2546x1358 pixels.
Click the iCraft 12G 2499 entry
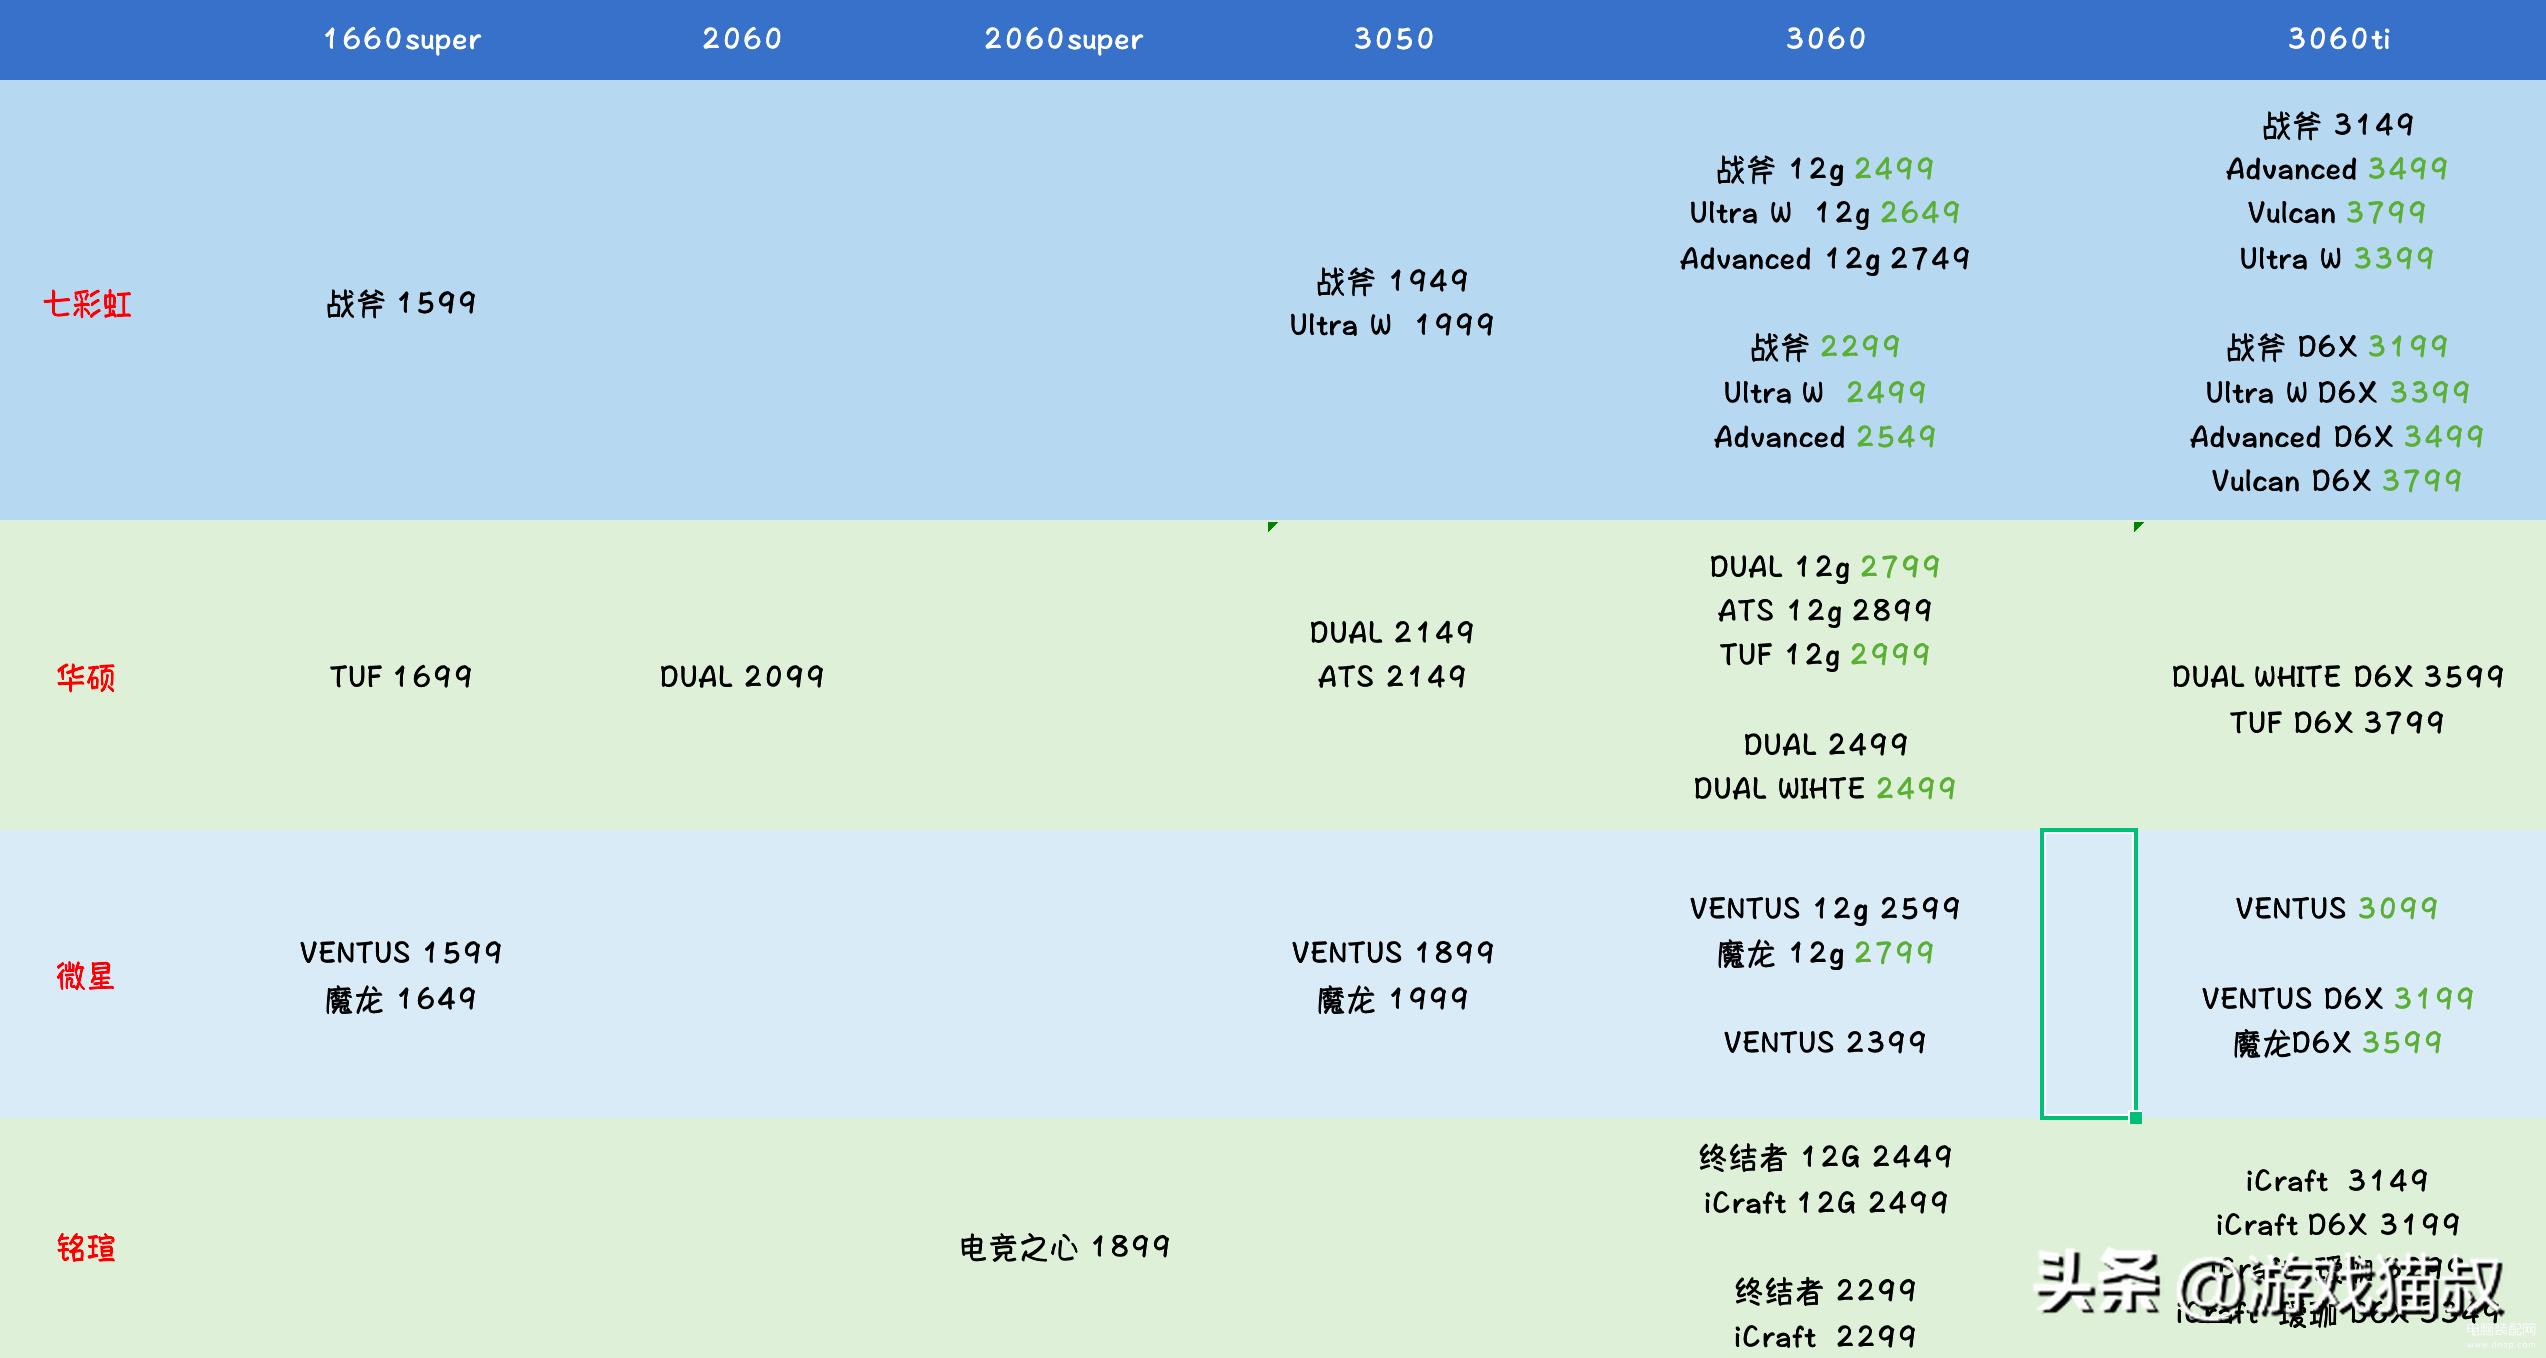pyautogui.click(x=1825, y=1202)
